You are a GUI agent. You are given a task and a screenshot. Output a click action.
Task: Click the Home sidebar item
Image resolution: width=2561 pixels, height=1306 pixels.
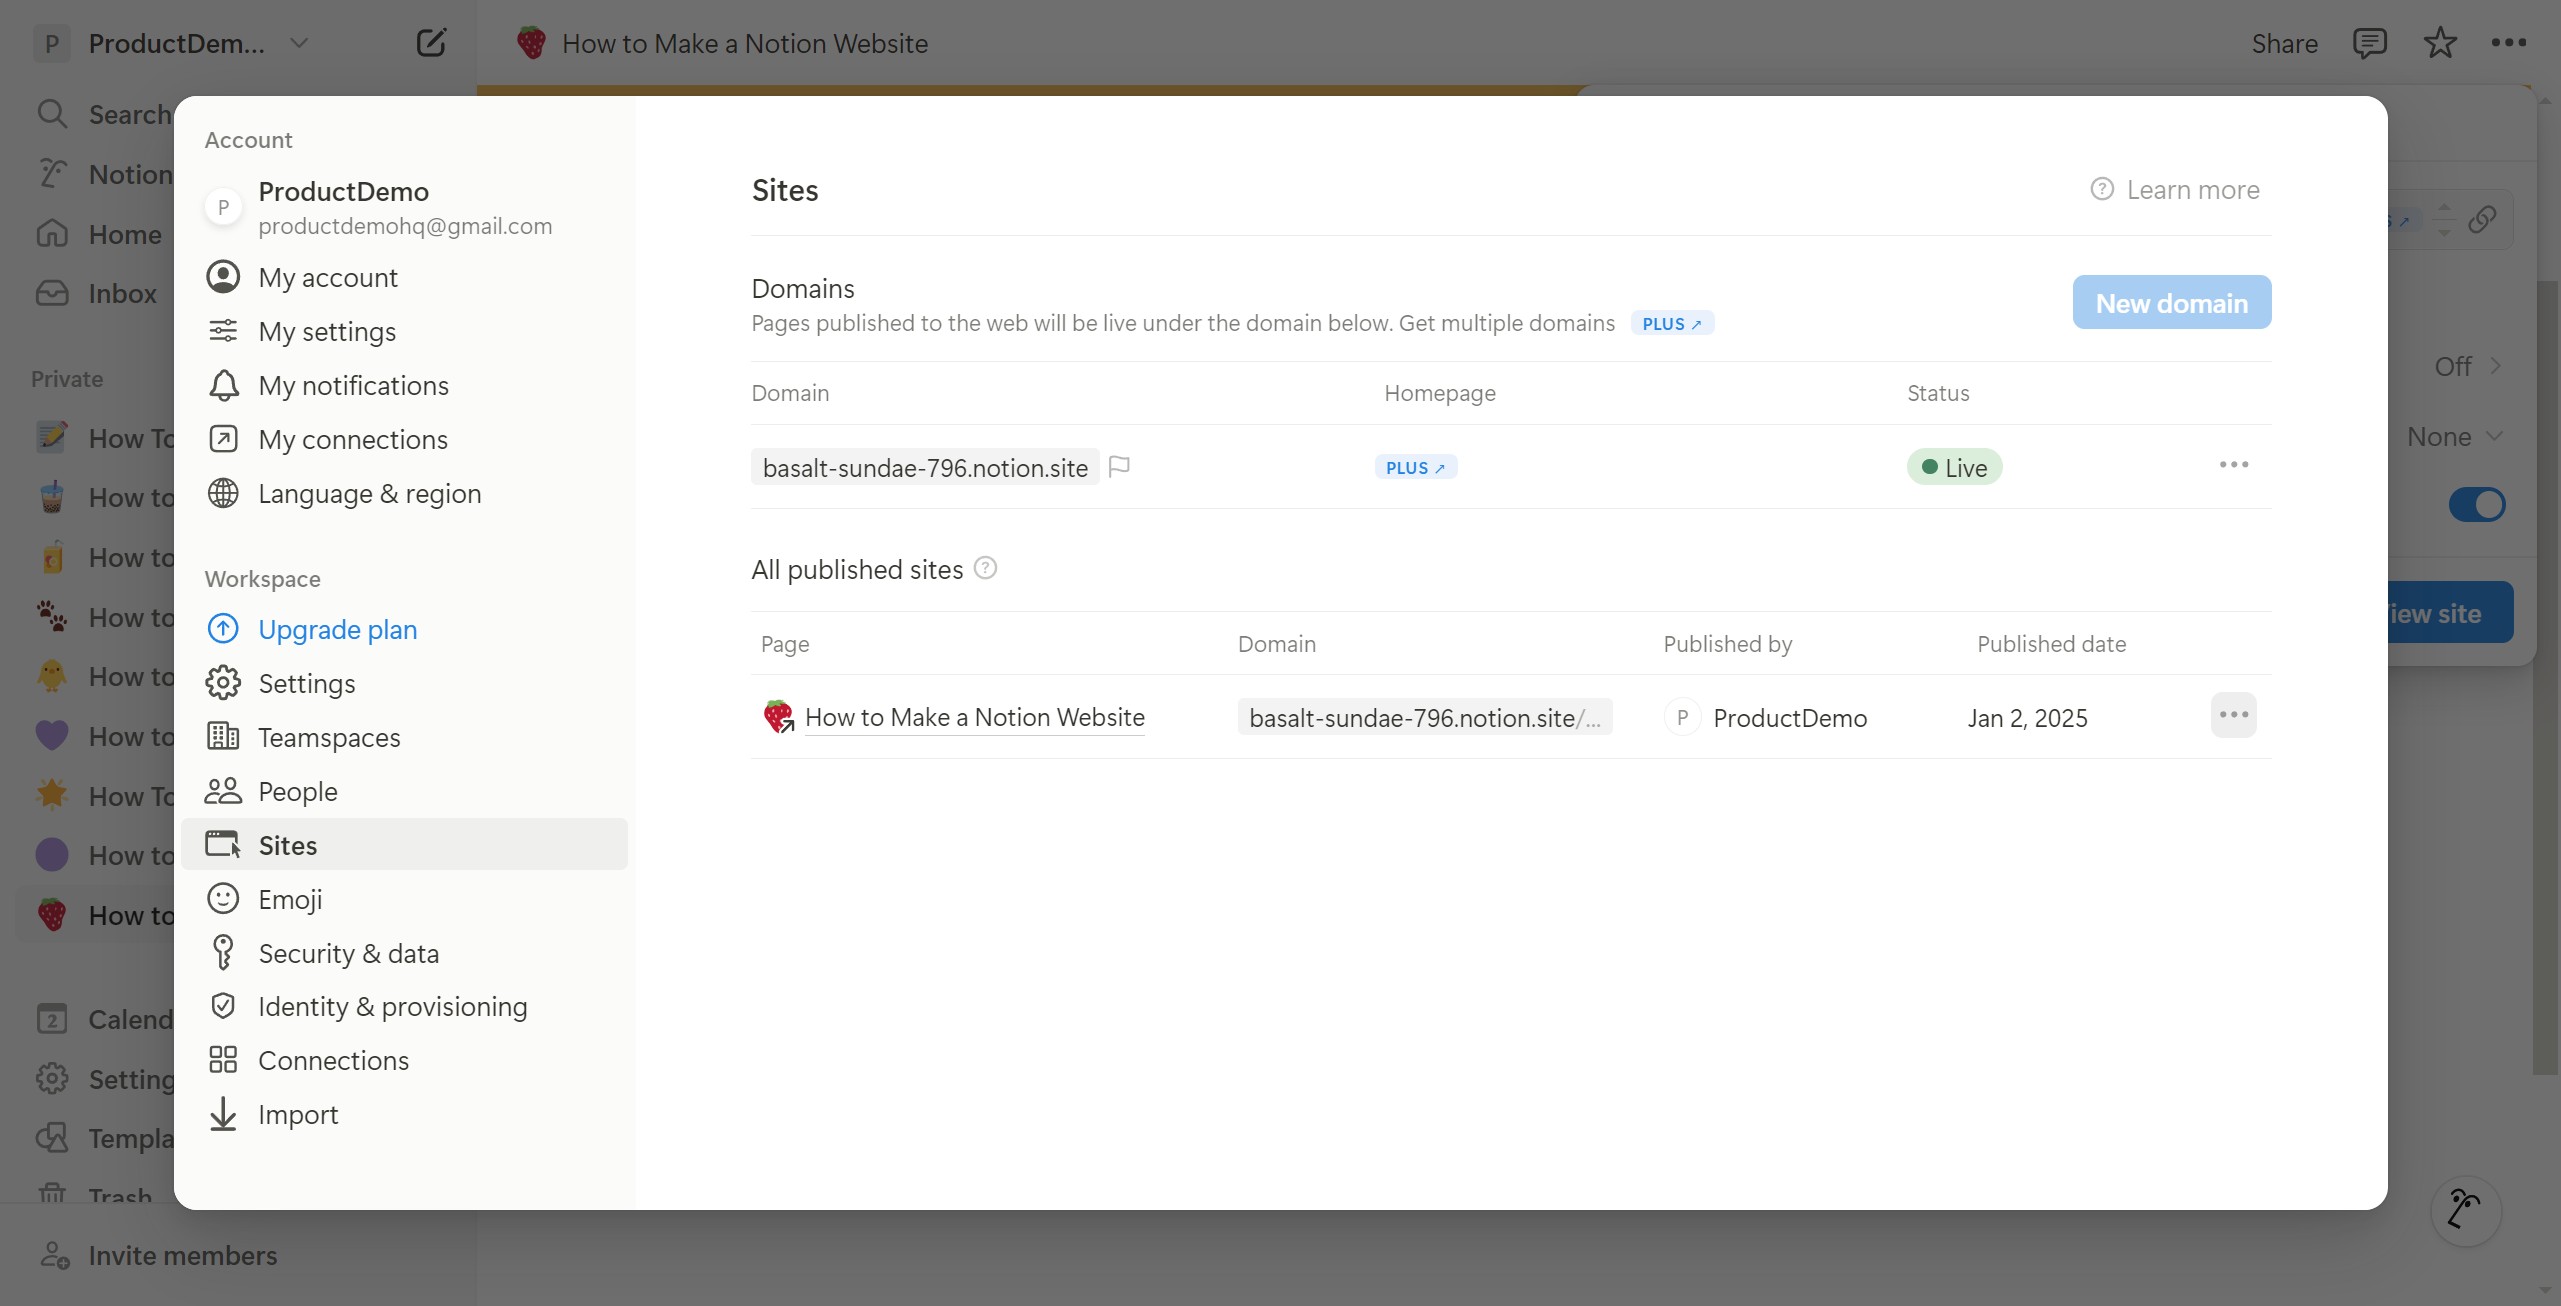[x=98, y=234]
